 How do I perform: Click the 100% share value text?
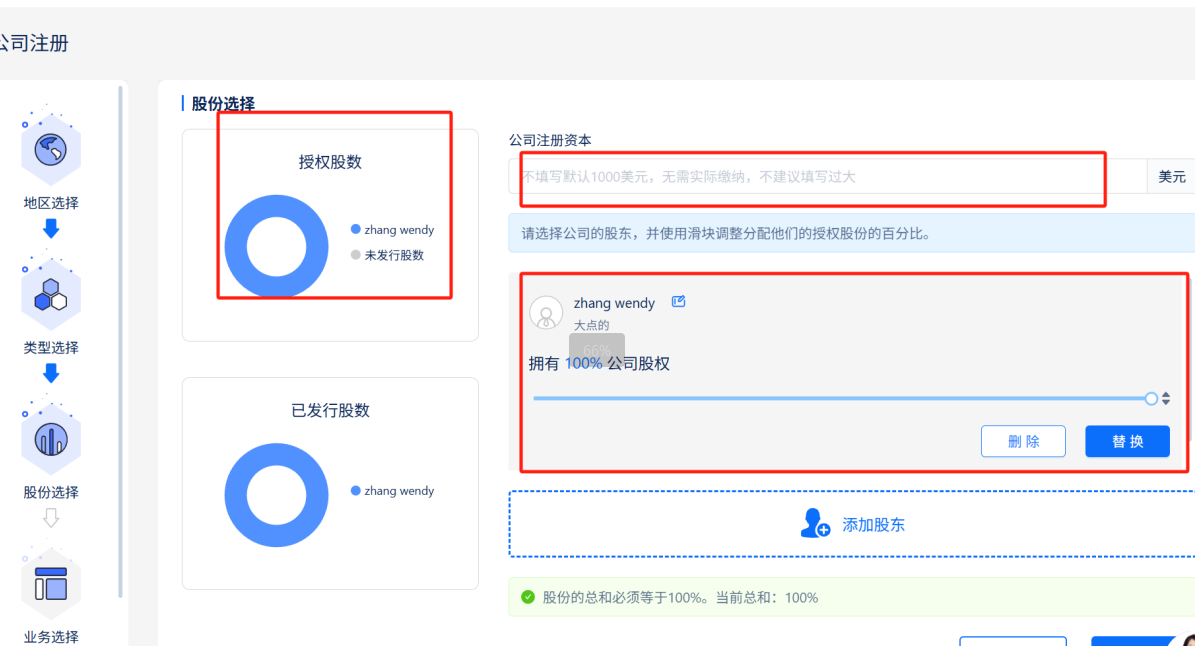583,363
